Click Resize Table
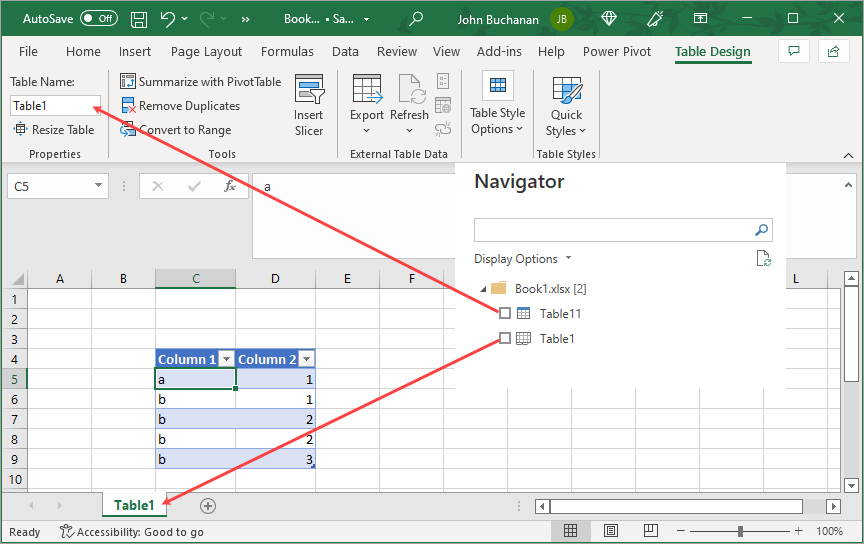This screenshot has height=544, width=864. pyautogui.click(x=54, y=130)
